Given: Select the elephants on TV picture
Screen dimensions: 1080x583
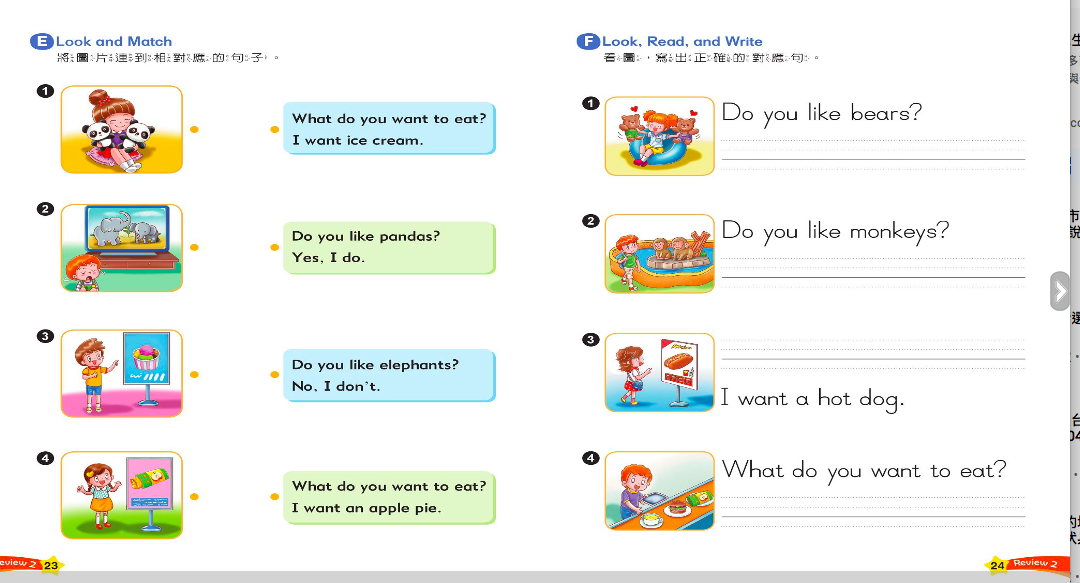Looking at the screenshot, I should [121, 248].
